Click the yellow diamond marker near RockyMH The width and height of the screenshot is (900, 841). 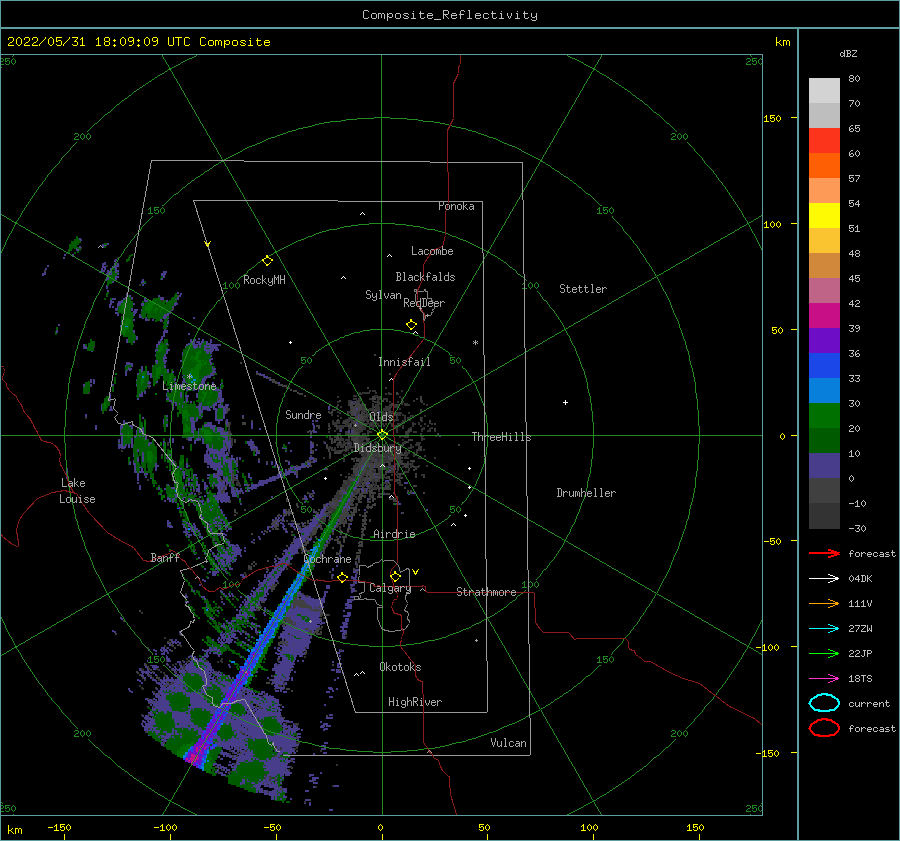tap(267, 261)
